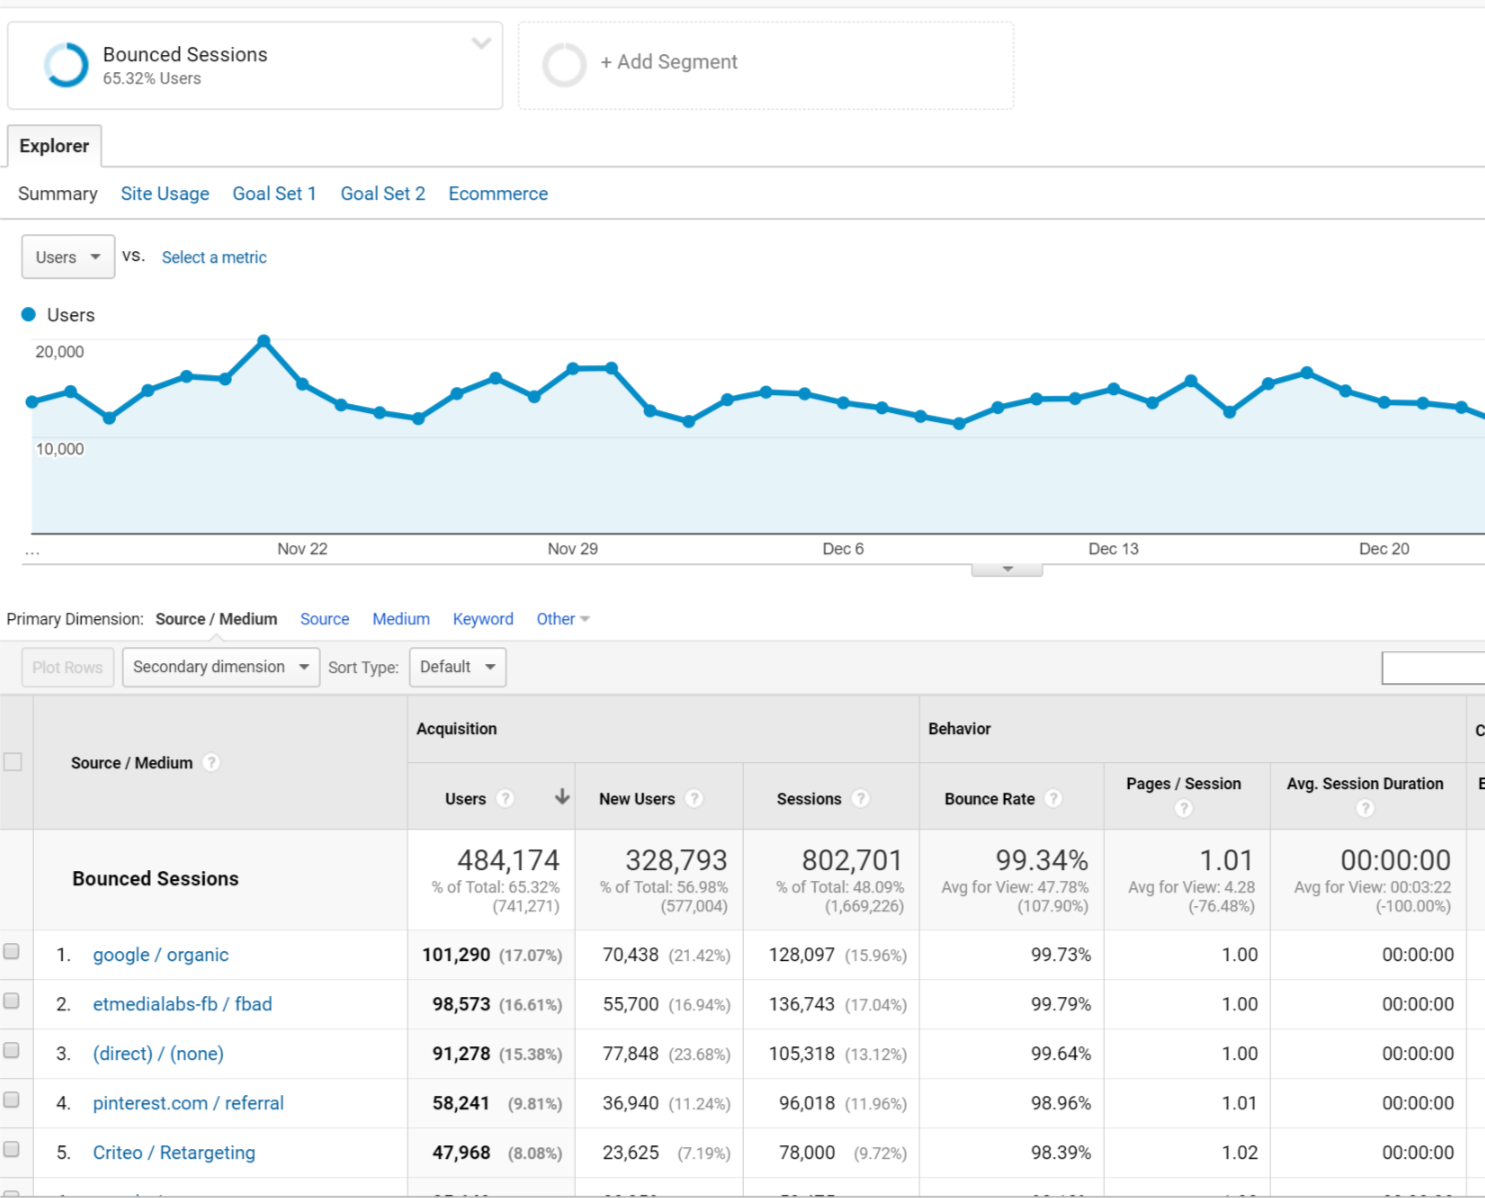
Task: Click the highest peak data point on chart
Action: (x=264, y=341)
